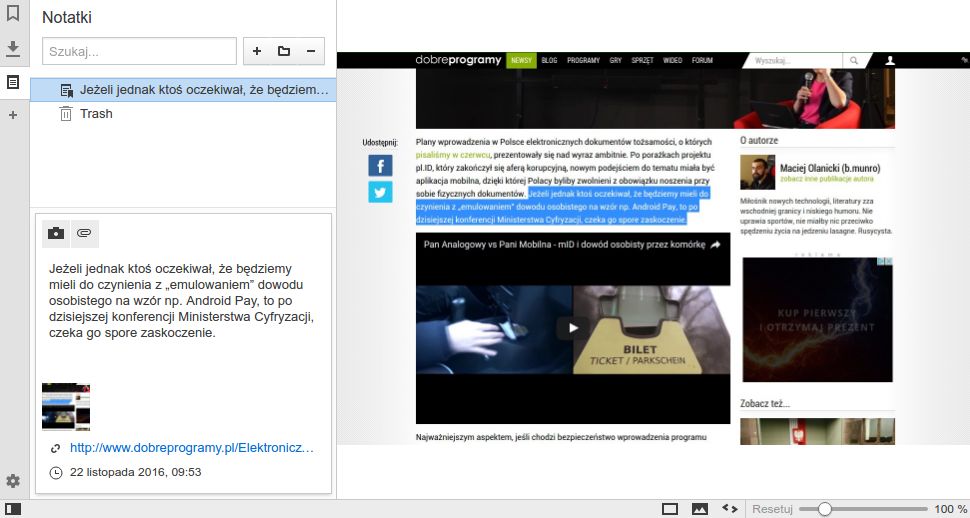
Task: Open the dobreprogramy.pl note URL link
Action: [x=192, y=448]
